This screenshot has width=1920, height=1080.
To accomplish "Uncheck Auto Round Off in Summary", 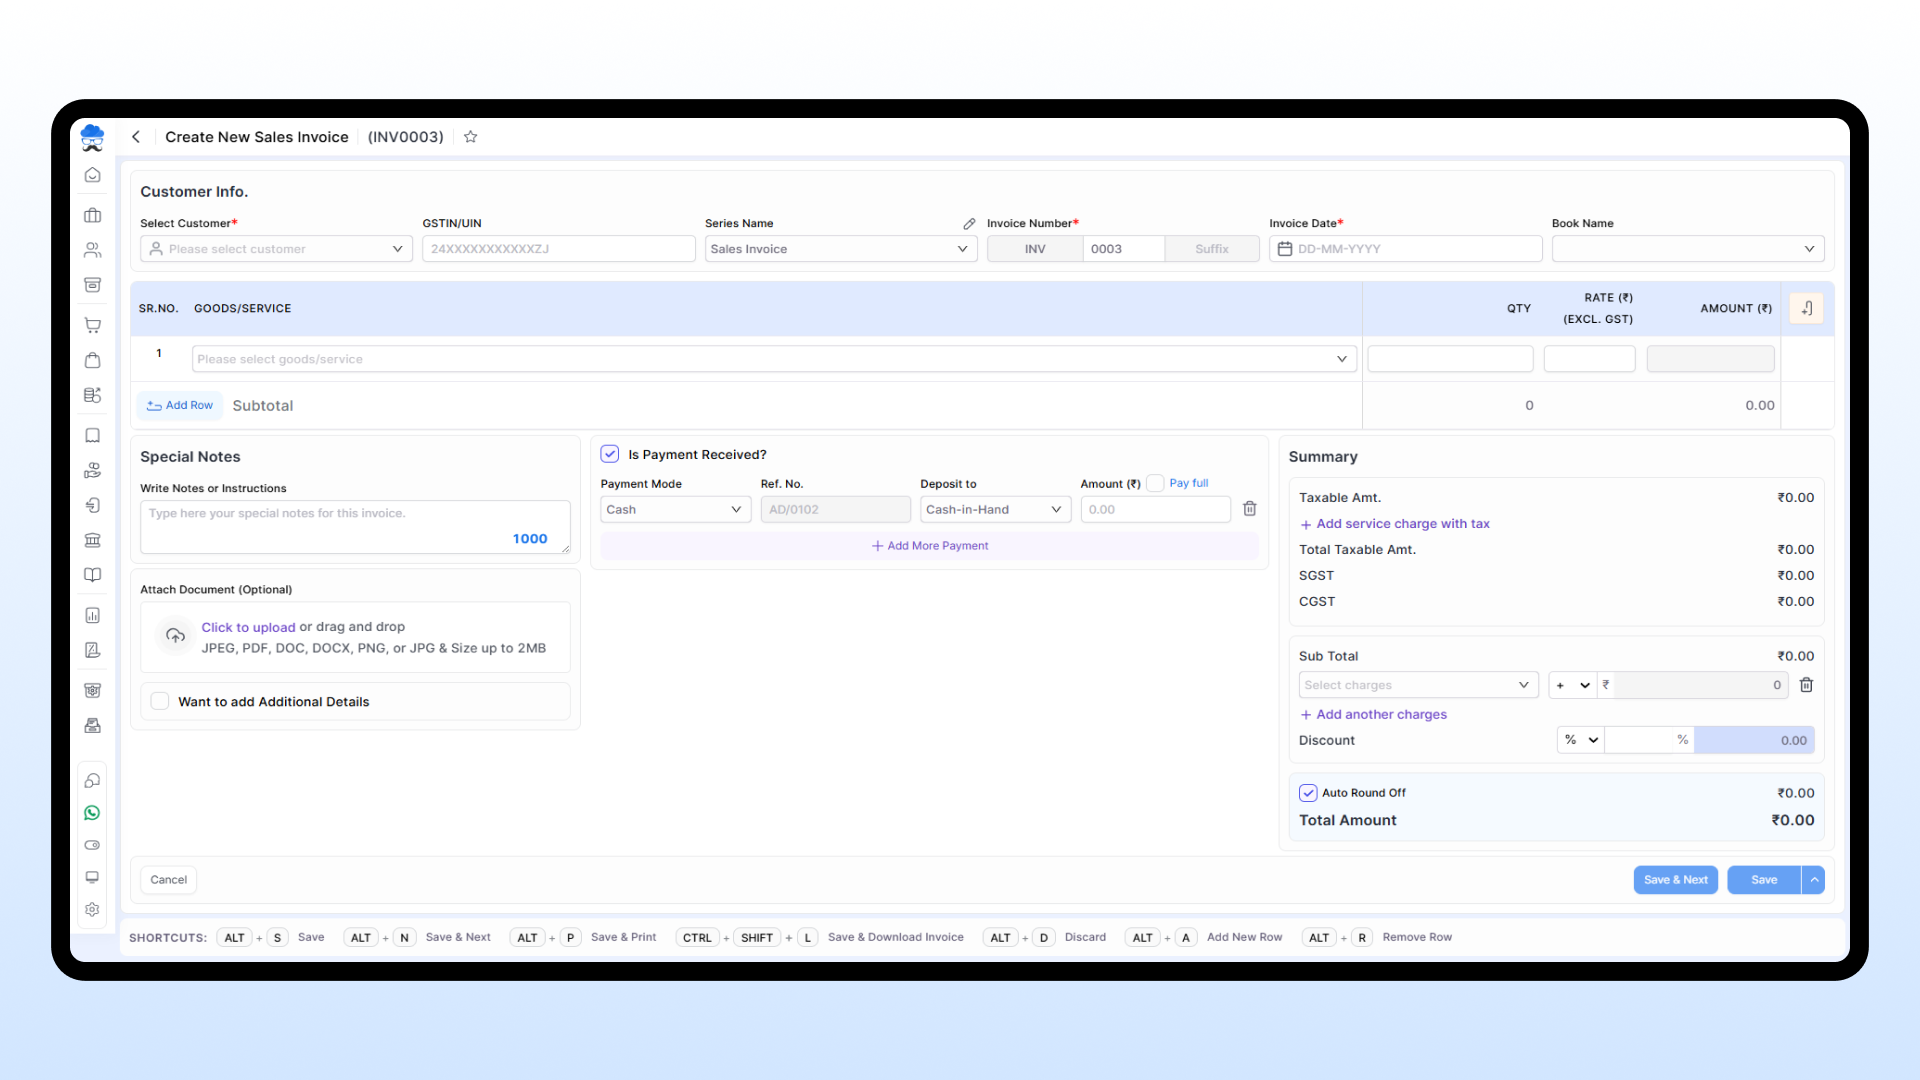I will tap(1307, 792).
